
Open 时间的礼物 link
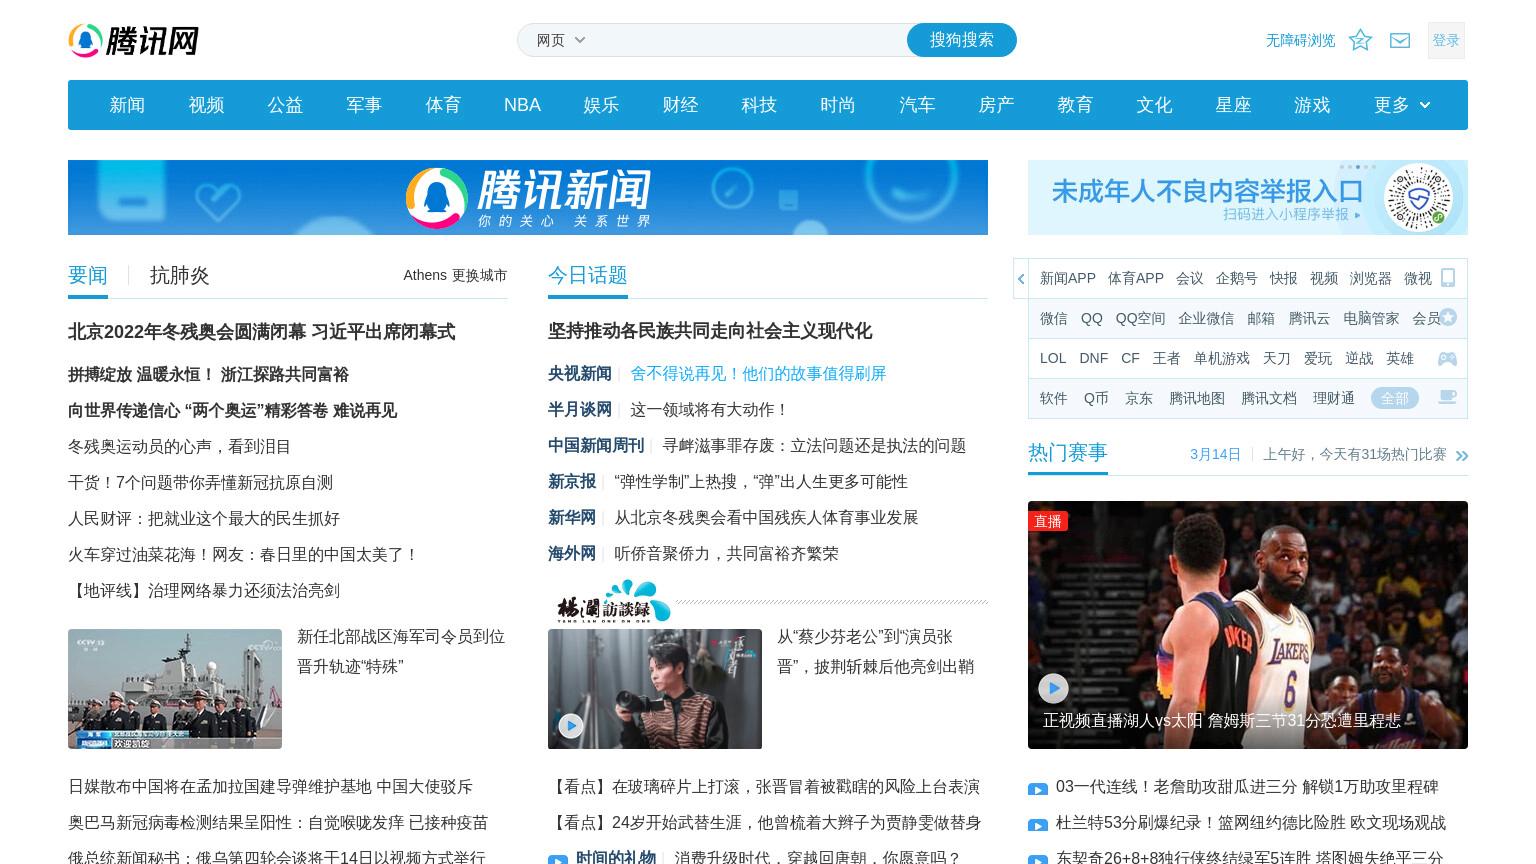click(616, 857)
